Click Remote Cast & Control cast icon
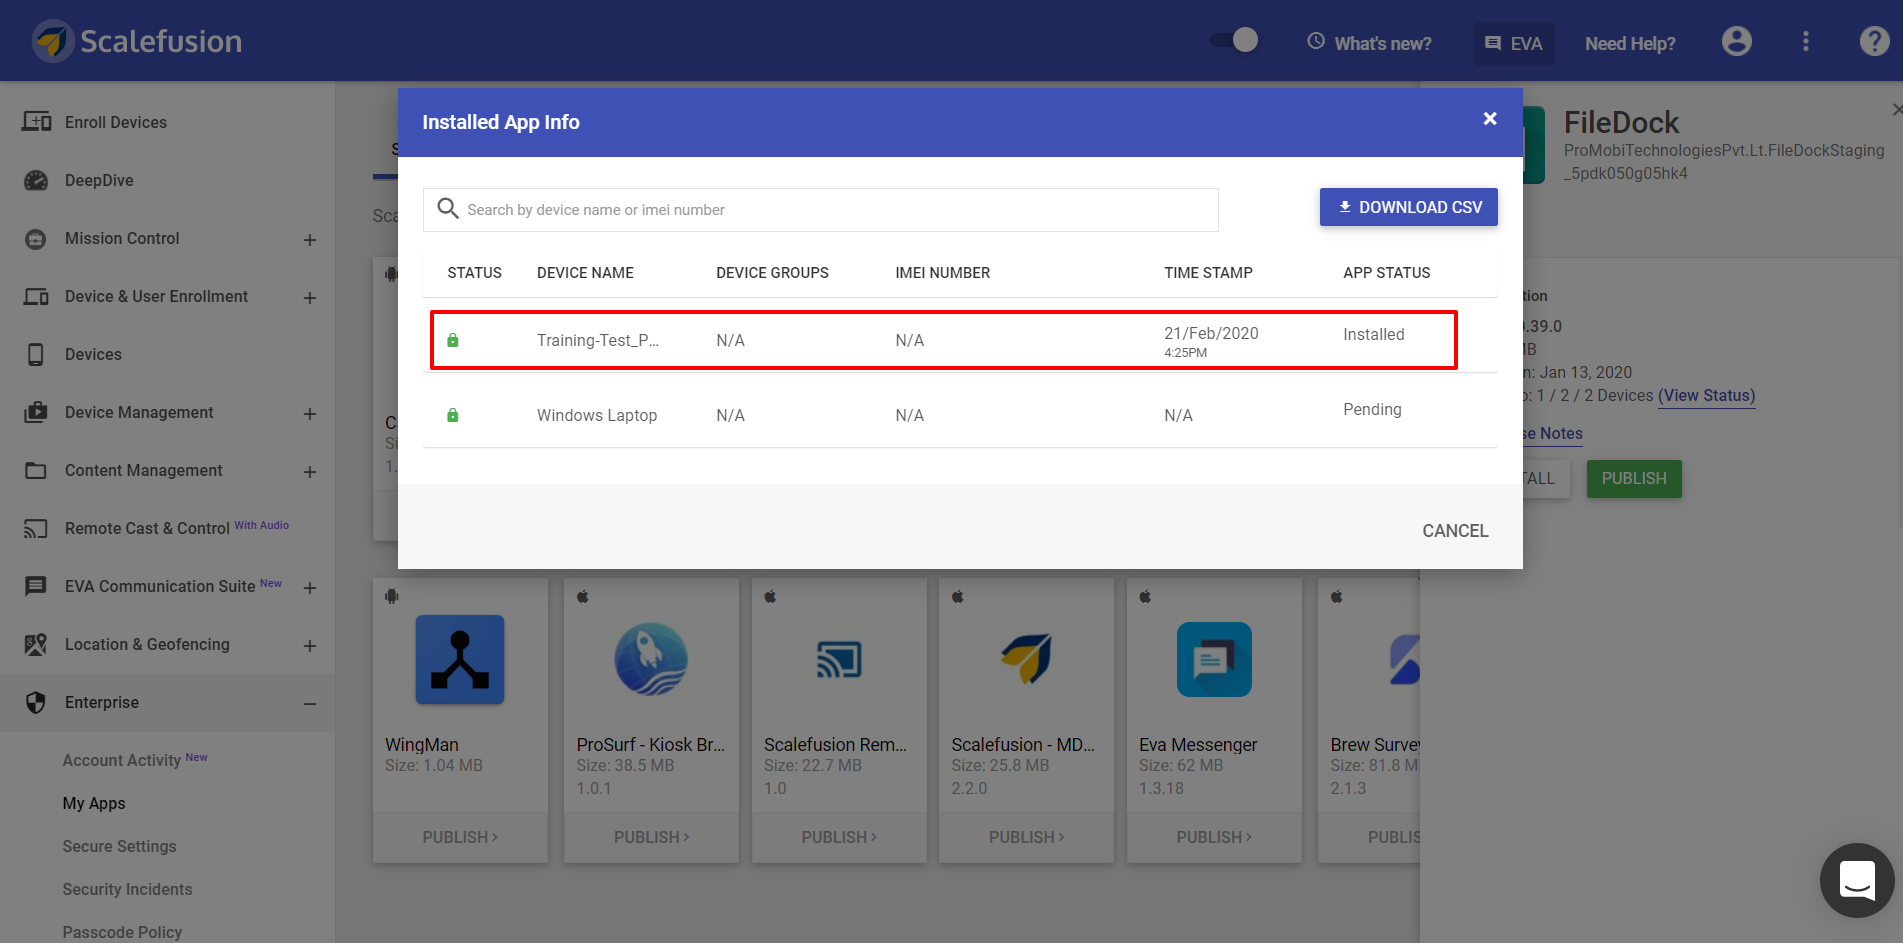1903x943 pixels. click(x=36, y=528)
